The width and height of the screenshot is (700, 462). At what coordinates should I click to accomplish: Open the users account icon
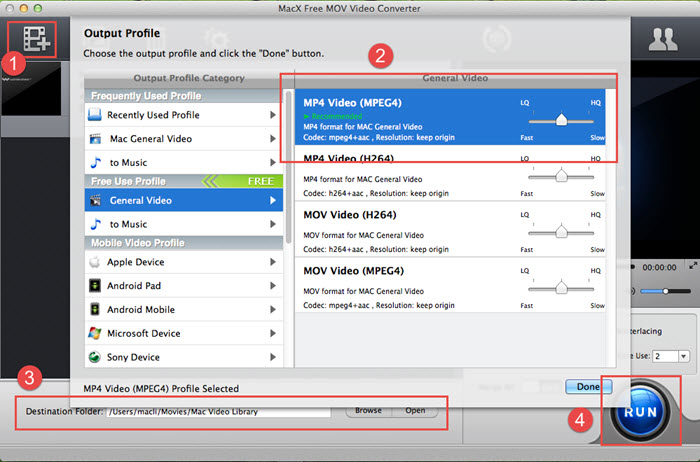(663, 40)
